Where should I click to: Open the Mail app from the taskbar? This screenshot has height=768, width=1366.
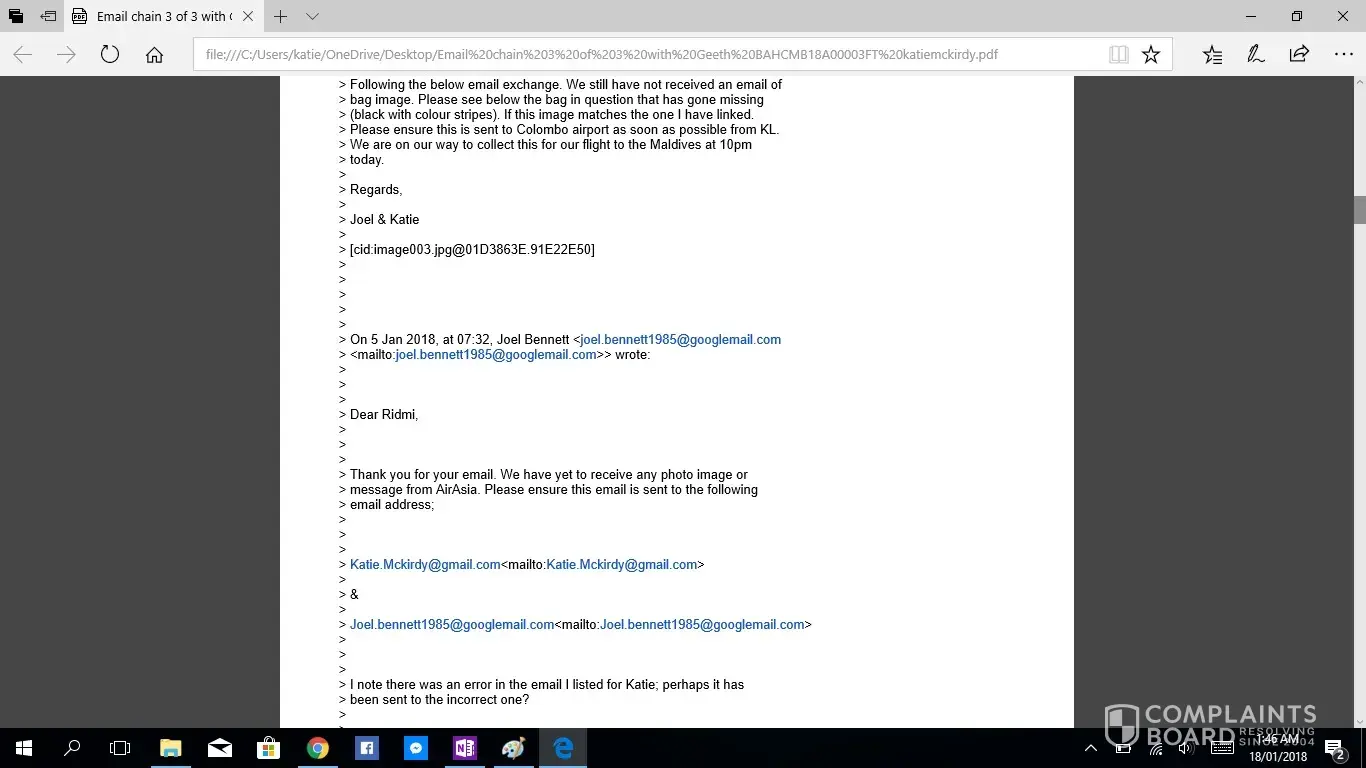pos(219,748)
